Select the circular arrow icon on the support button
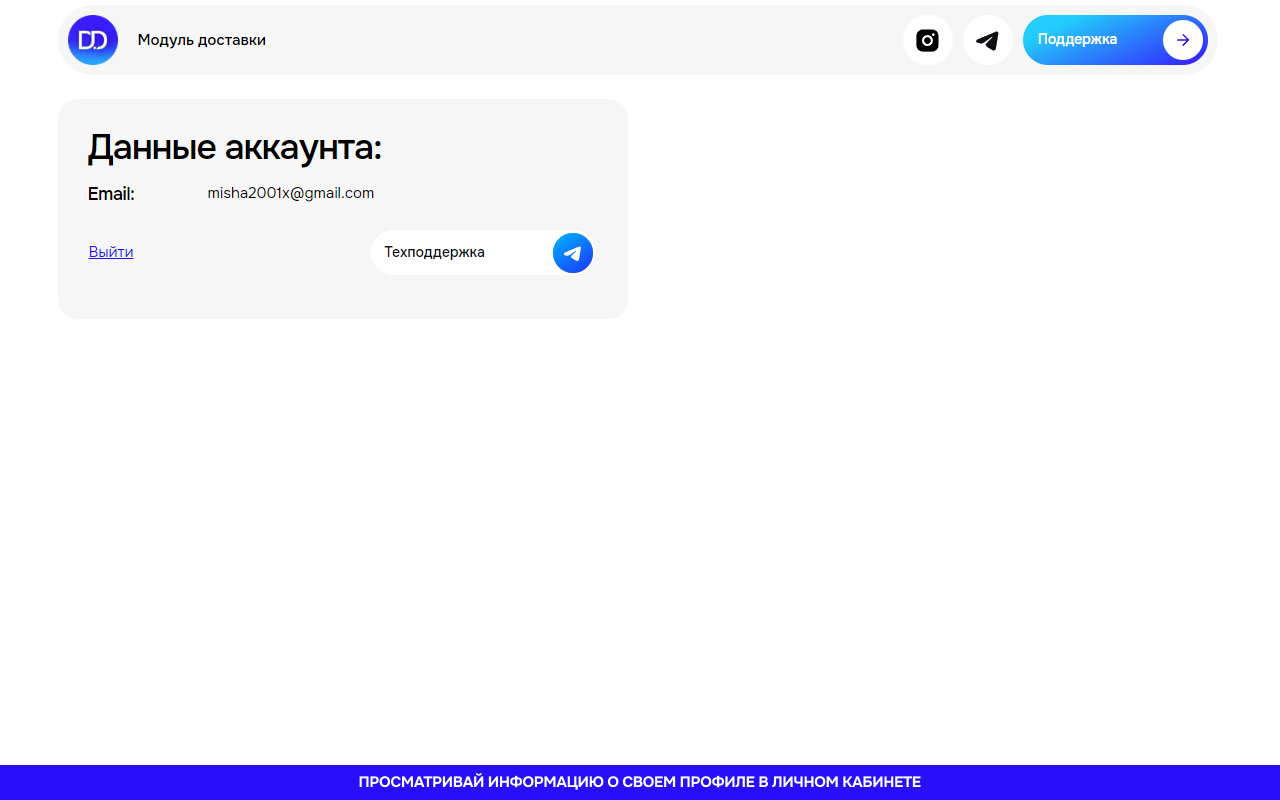The height and width of the screenshot is (800, 1280). coord(1182,40)
